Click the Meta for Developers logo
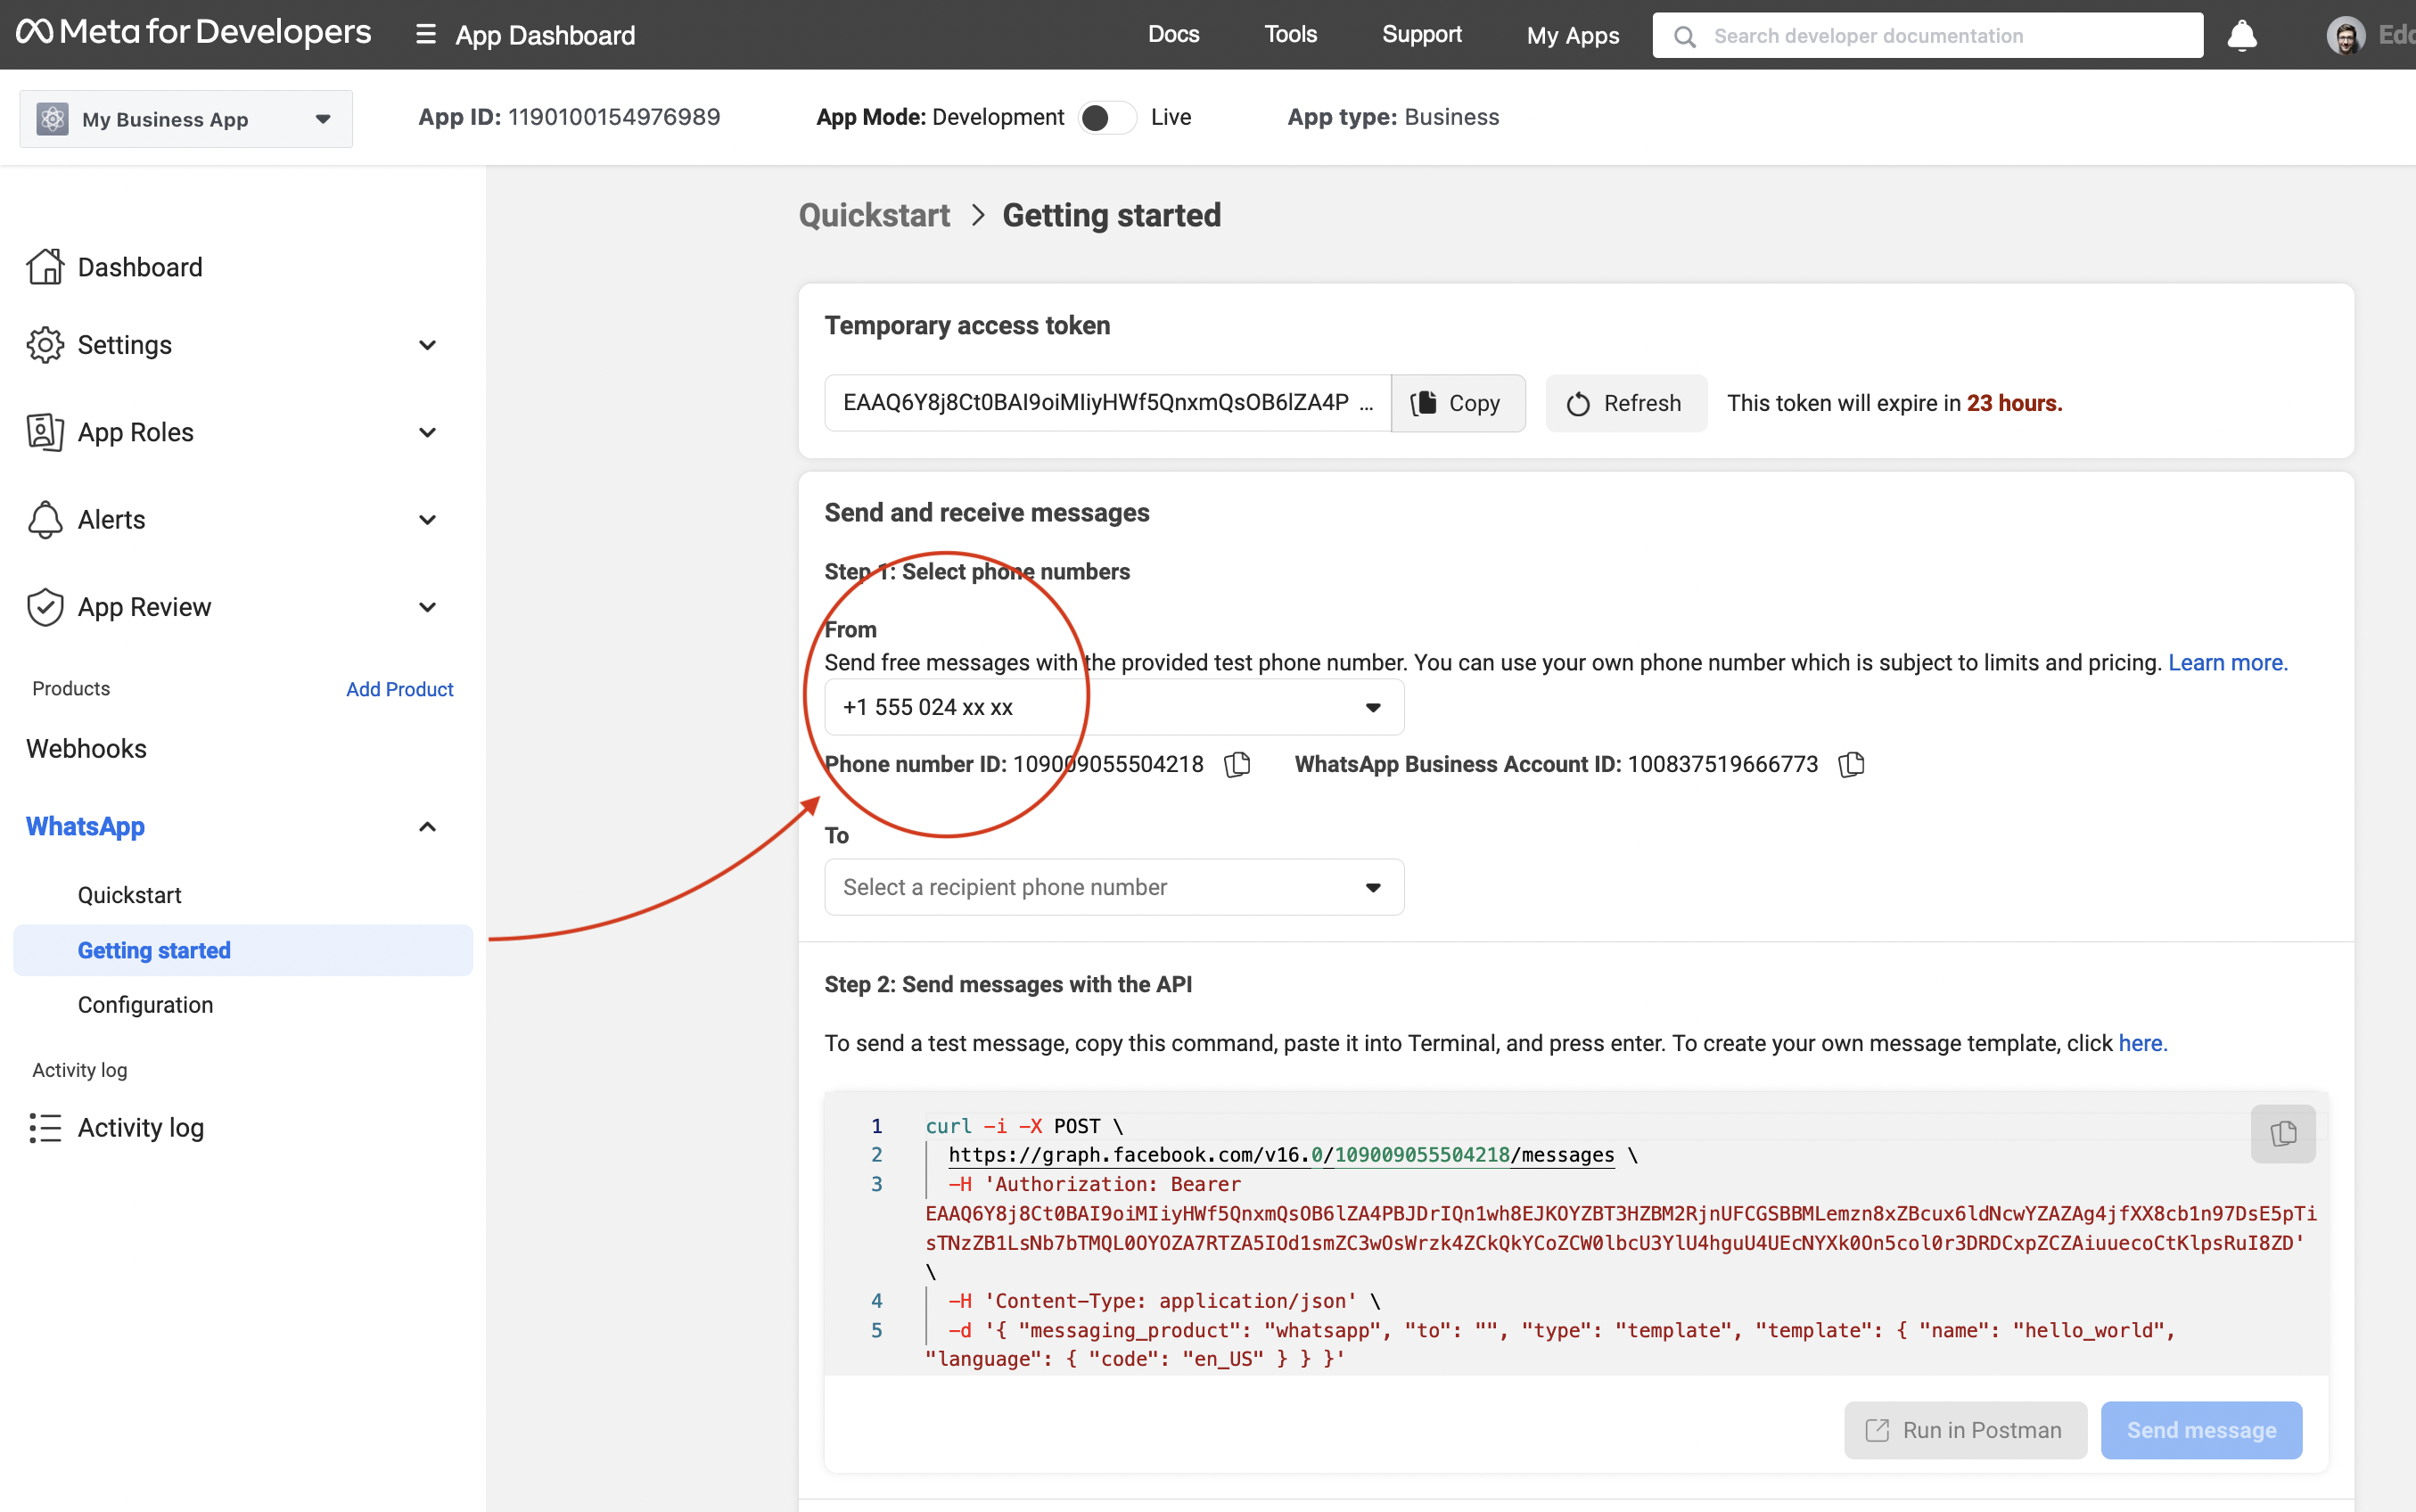 click(194, 33)
